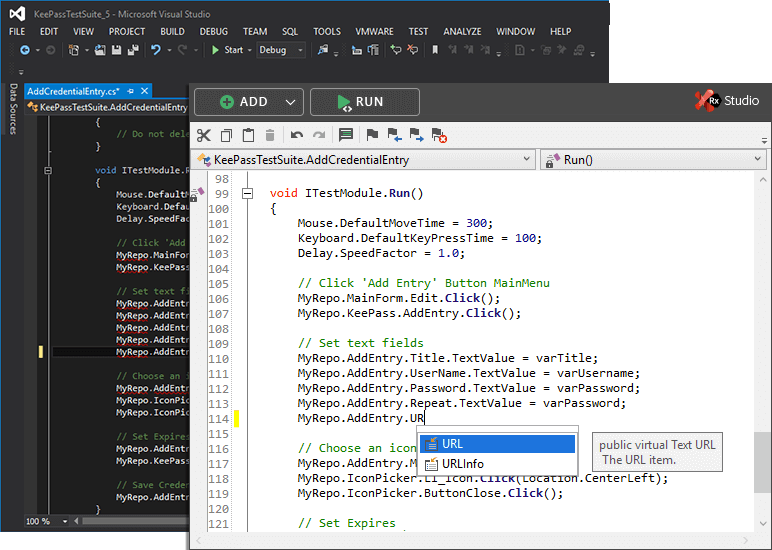Click the Ranorex editor vertical scrollbar thumb
Image resolution: width=772 pixels, height=550 pixels.
pyautogui.click(x=762, y=462)
